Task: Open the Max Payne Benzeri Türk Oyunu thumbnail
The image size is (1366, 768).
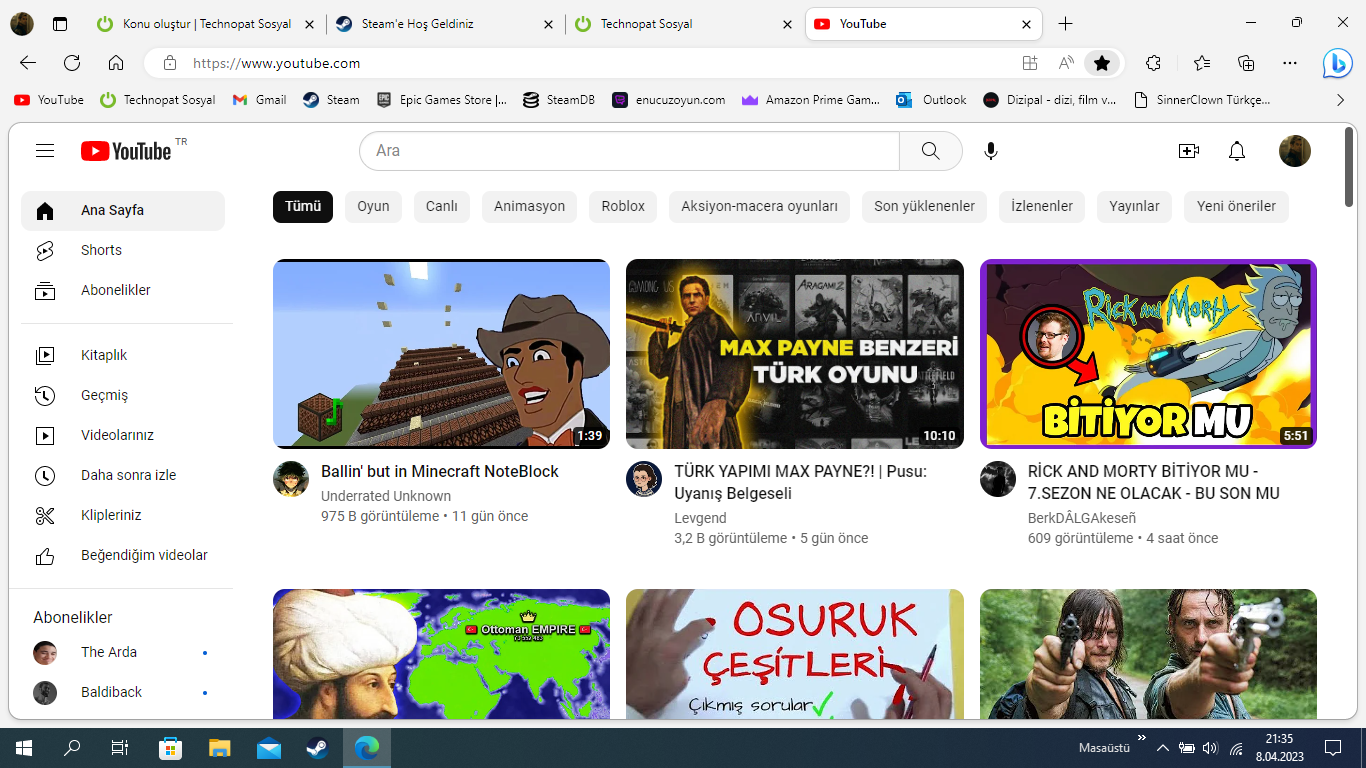Action: (795, 354)
